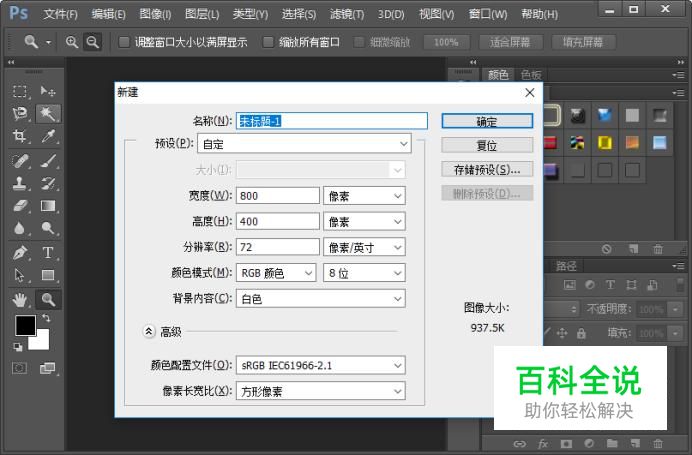
Task: Open the 宽度 unit dropdown
Action: (x=364, y=196)
